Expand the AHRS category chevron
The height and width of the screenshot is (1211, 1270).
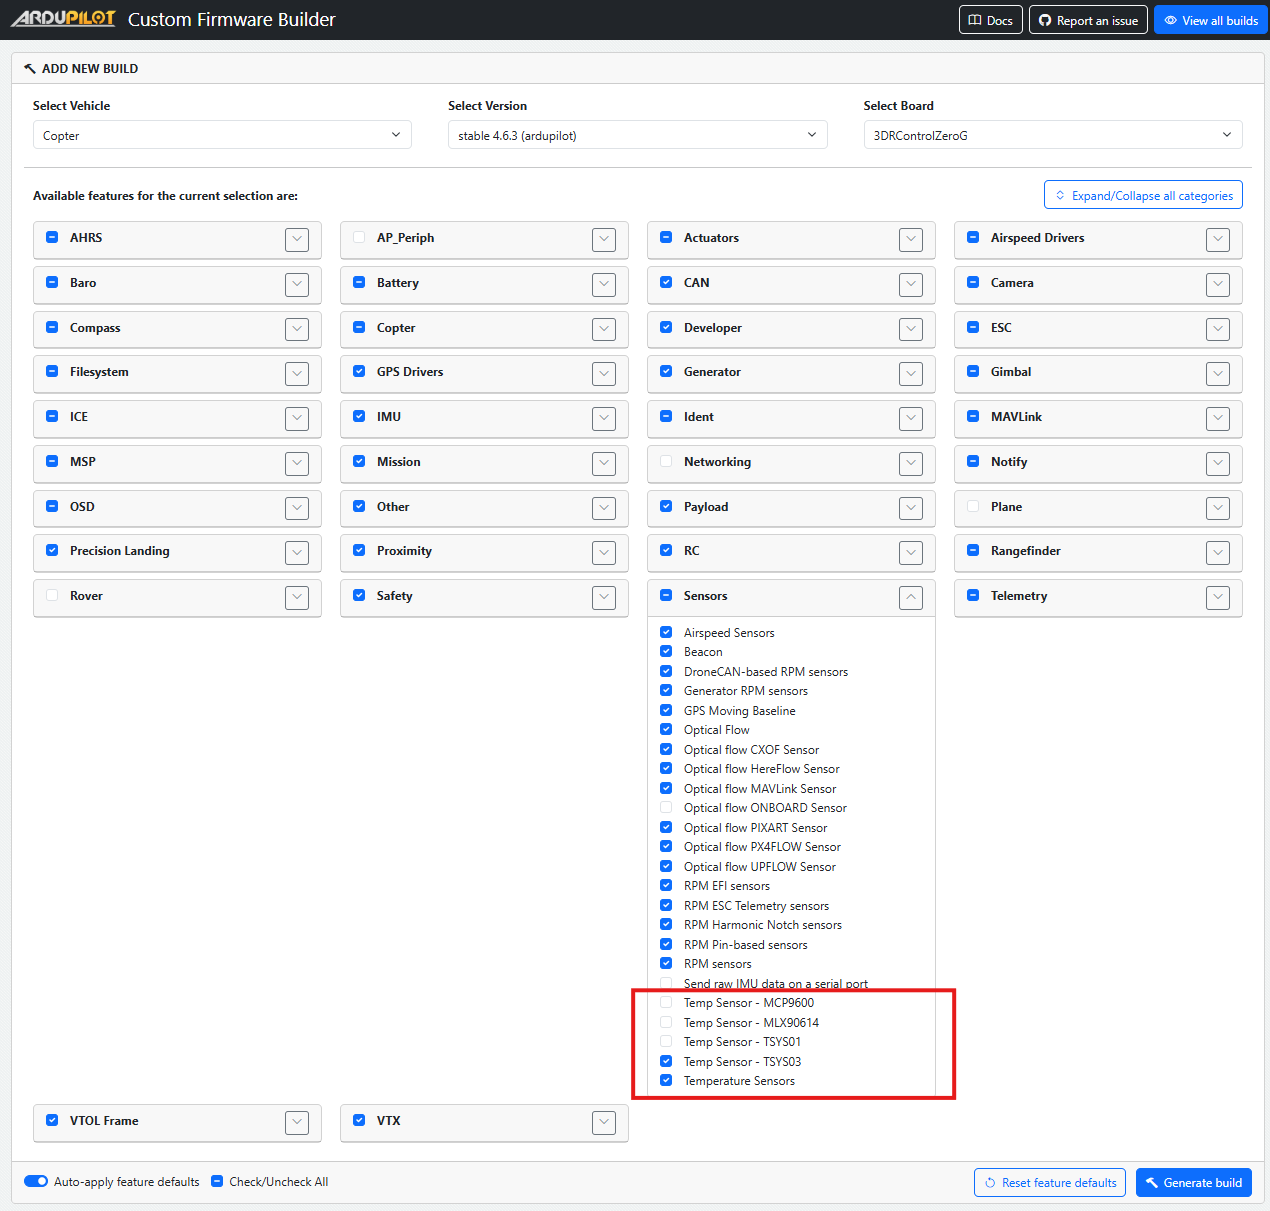297,239
